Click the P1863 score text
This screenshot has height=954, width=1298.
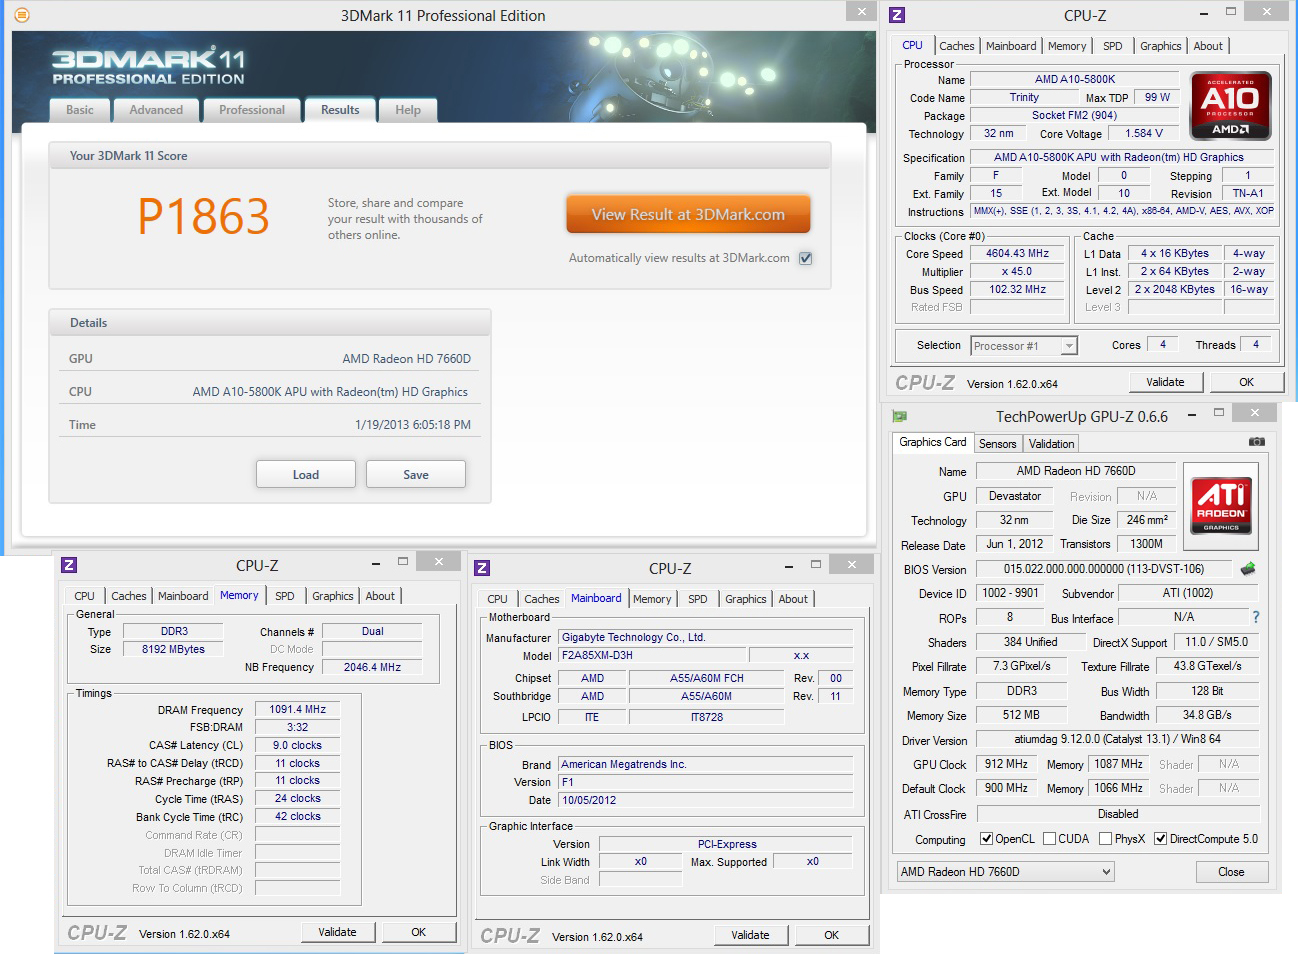pyautogui.click(x=204, y=216)
